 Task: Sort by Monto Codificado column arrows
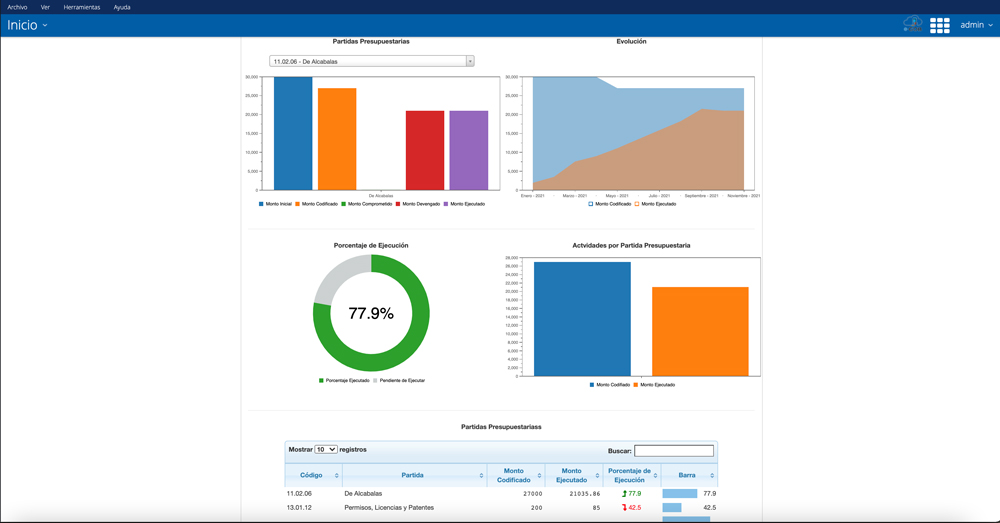pyautogui.click(x=539, y=476)
